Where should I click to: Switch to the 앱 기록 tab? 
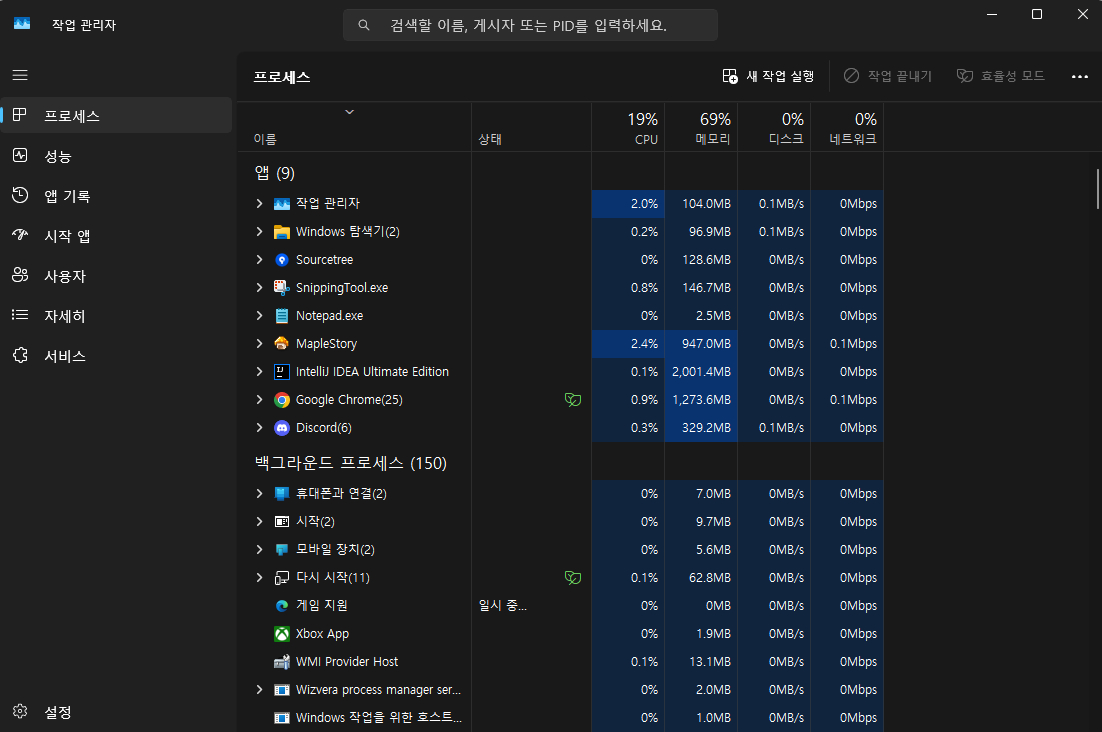click(117, 195)
